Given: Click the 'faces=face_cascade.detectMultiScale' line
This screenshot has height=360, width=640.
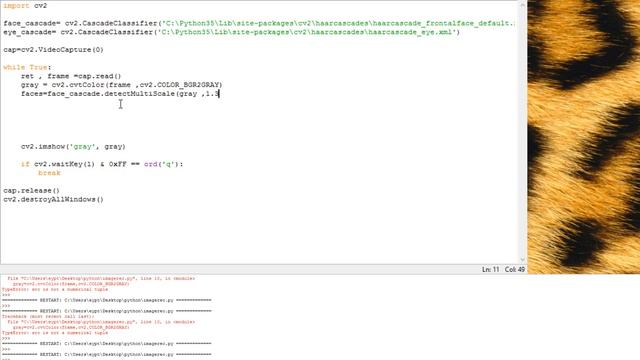Looking at the screenshot, I should tap(120, 94).
